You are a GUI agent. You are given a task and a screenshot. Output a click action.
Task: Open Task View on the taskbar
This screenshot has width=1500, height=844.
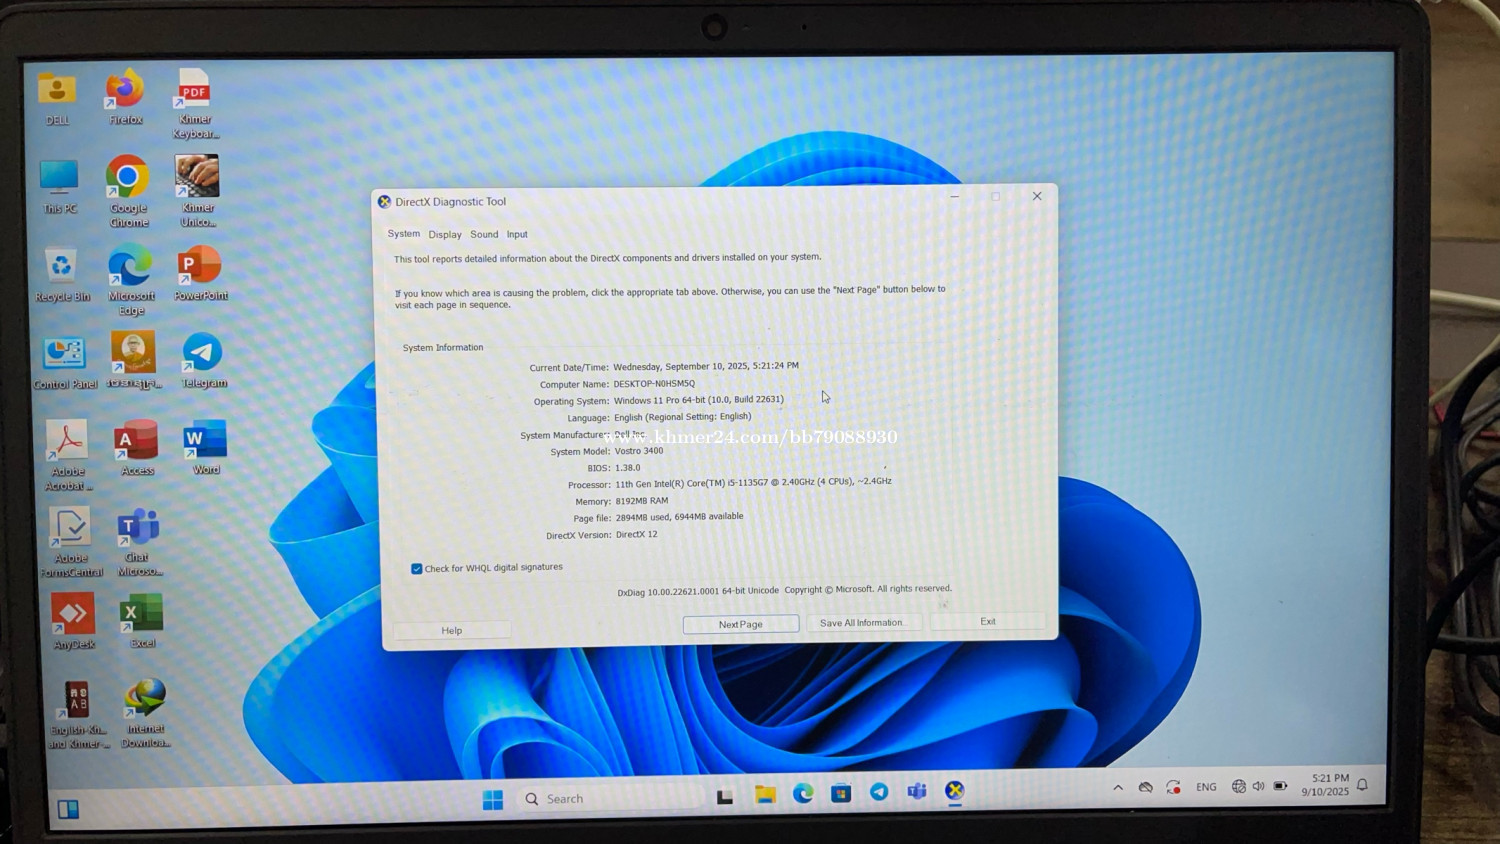pos(725,797)
